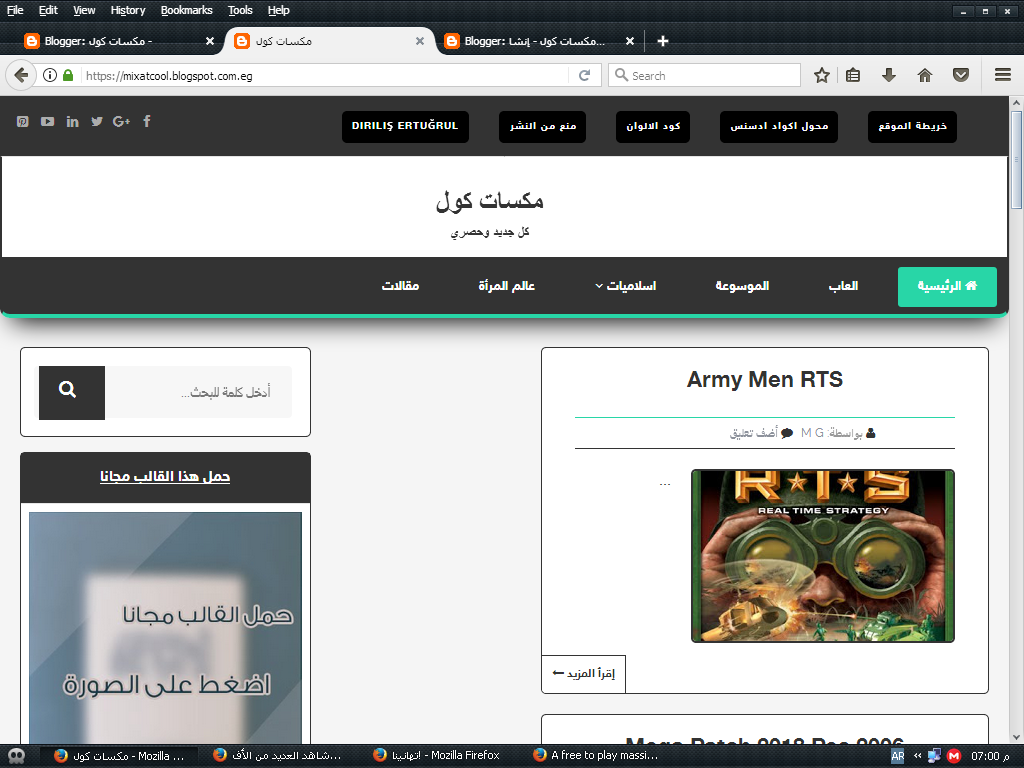Open the History menu
This screenshot has width=1024, height=768.
tap(127, 10)
